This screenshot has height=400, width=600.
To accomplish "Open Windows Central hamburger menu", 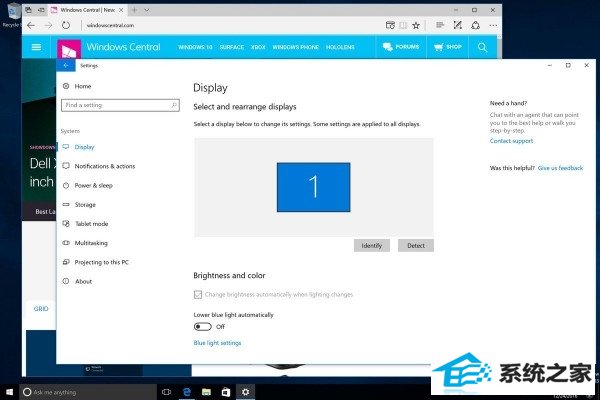I will point(36,47).
